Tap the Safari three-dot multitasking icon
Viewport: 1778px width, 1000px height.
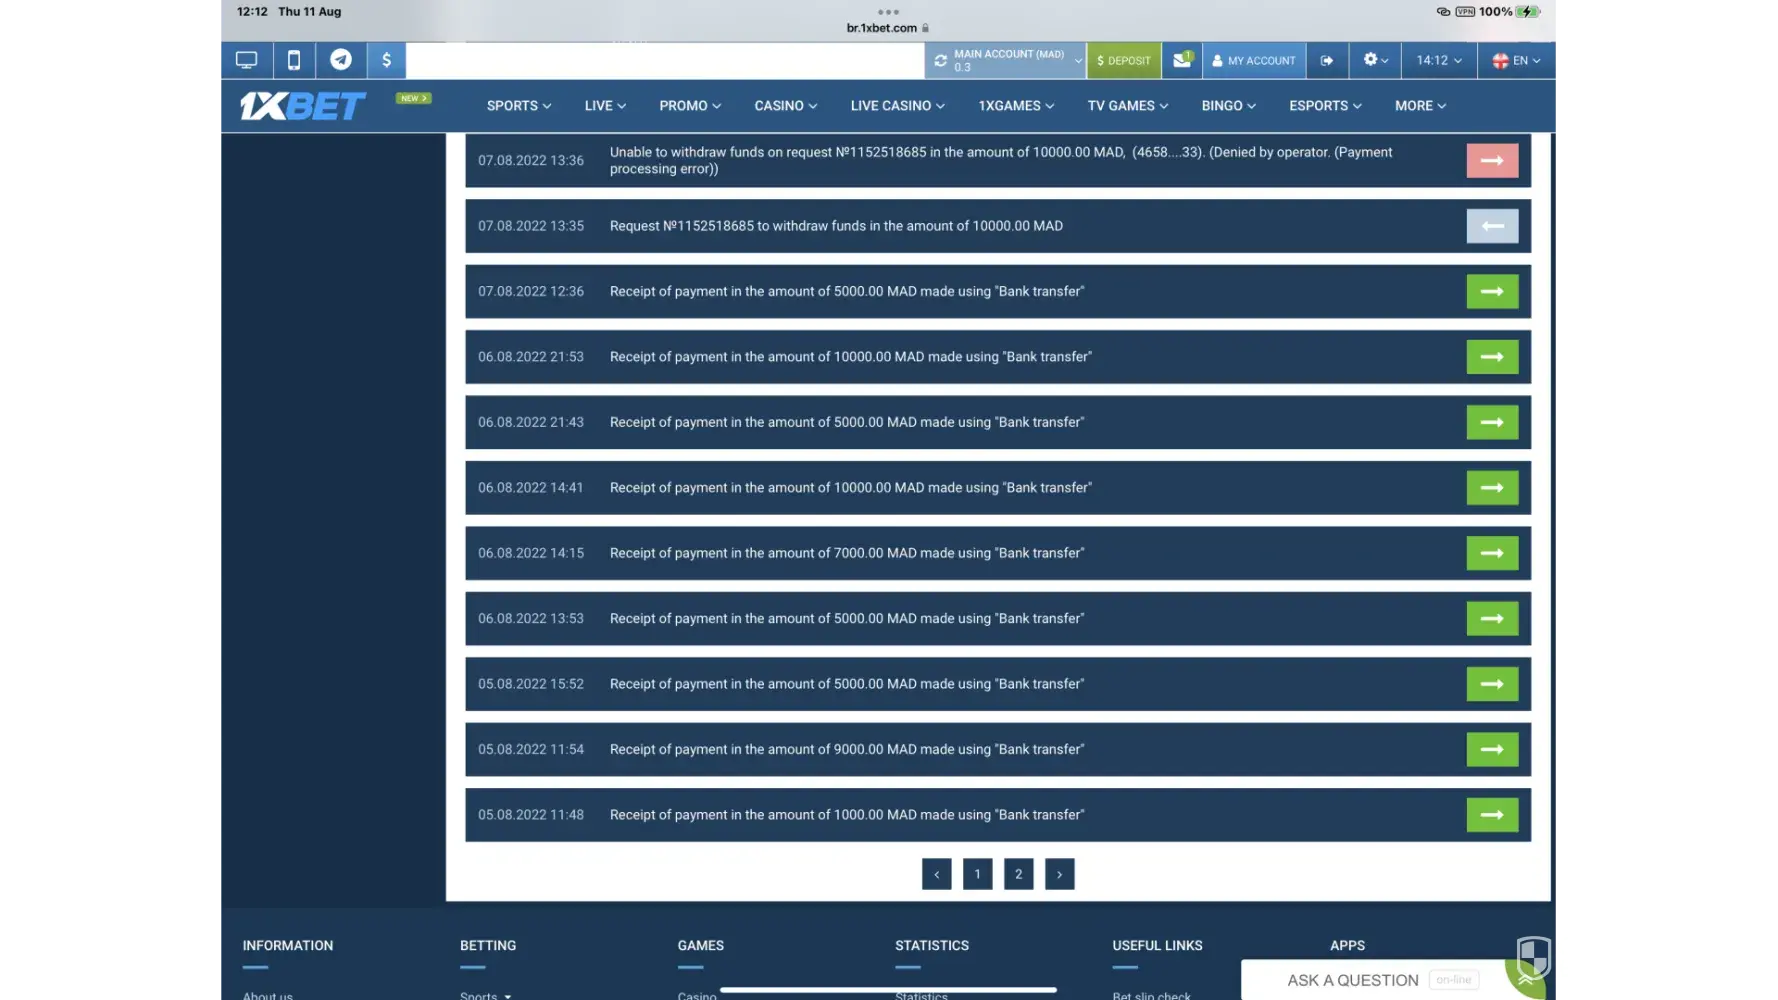[x=888, y=12]
